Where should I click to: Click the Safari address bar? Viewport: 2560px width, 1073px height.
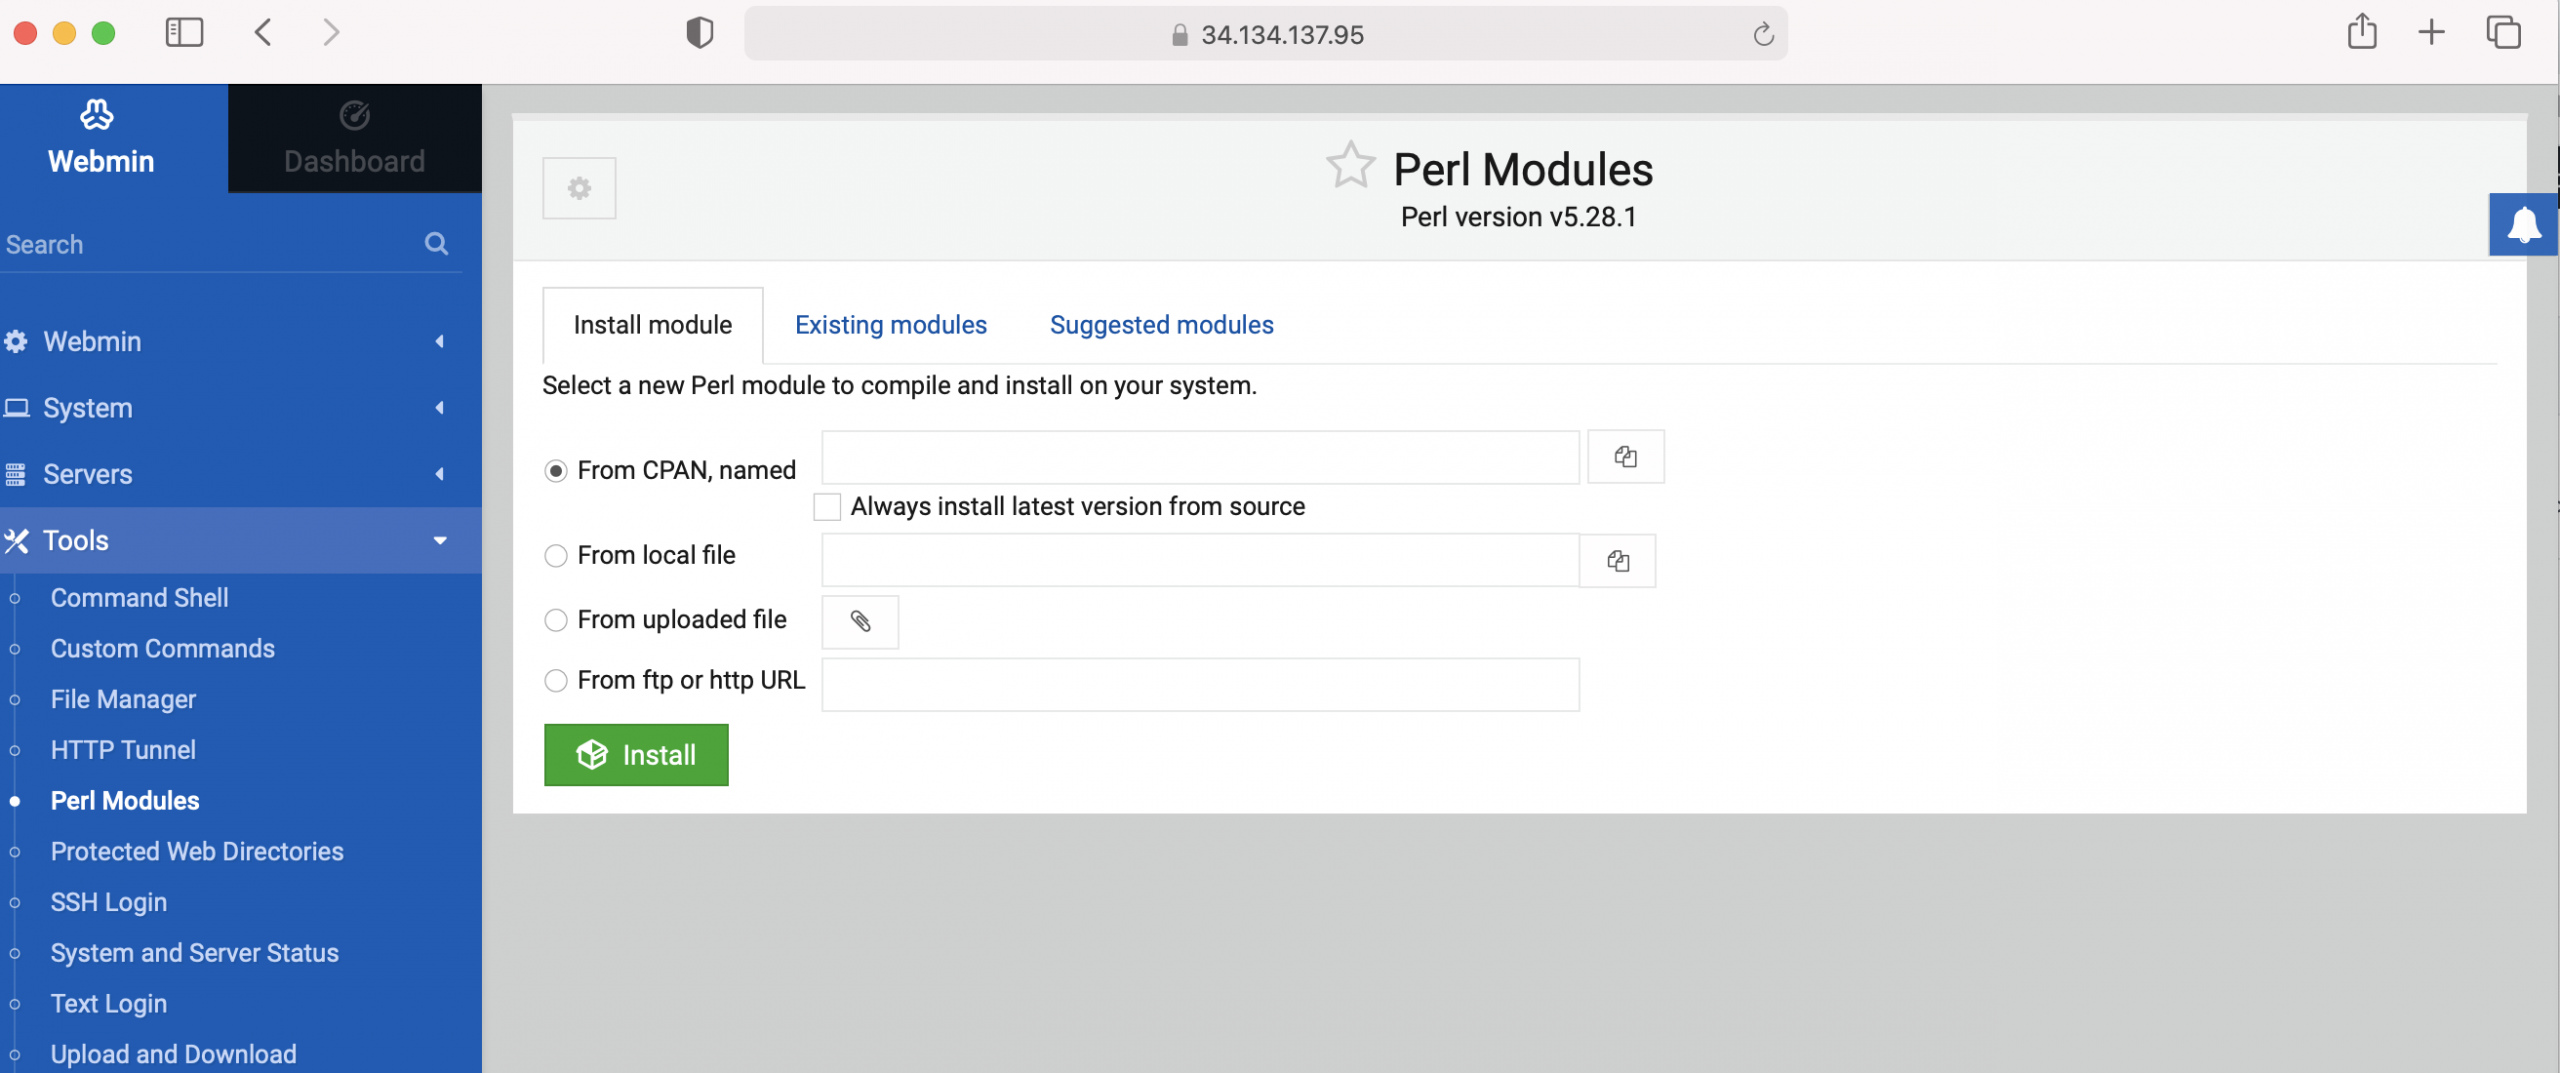click(1266, 34)
